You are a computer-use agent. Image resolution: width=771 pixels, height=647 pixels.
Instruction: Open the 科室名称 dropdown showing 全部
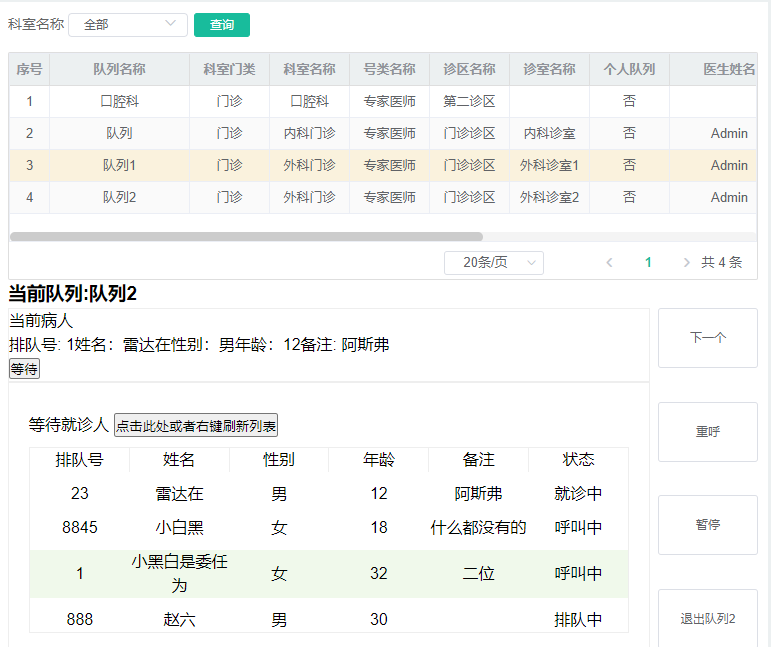pos(128,25)
